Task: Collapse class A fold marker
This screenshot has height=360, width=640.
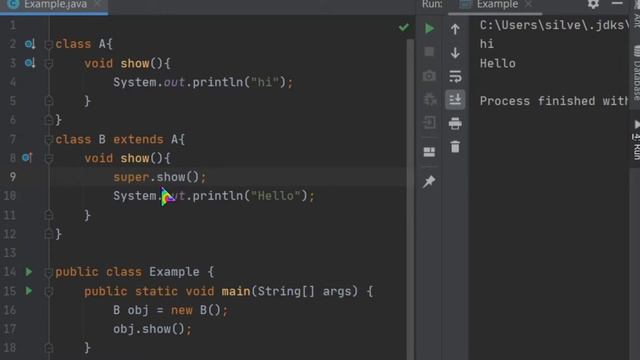Action: pyautogui.click(x=49, y=44)
